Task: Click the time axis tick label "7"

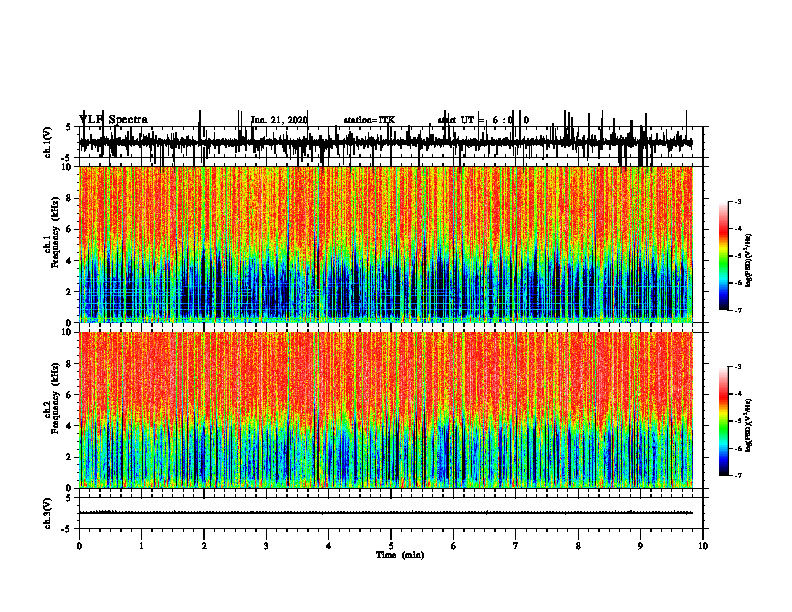Action: point(516,546)
